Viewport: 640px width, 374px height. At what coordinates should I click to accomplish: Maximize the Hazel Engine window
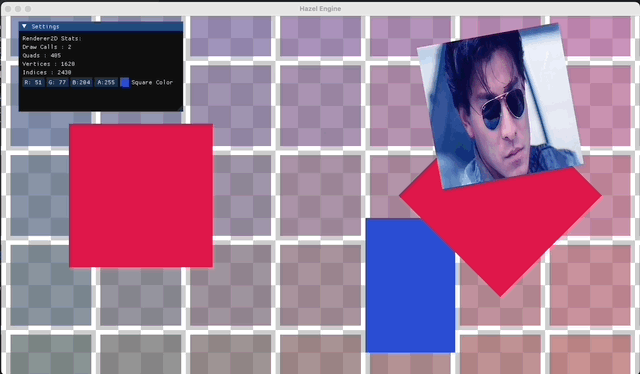[28, 9]
